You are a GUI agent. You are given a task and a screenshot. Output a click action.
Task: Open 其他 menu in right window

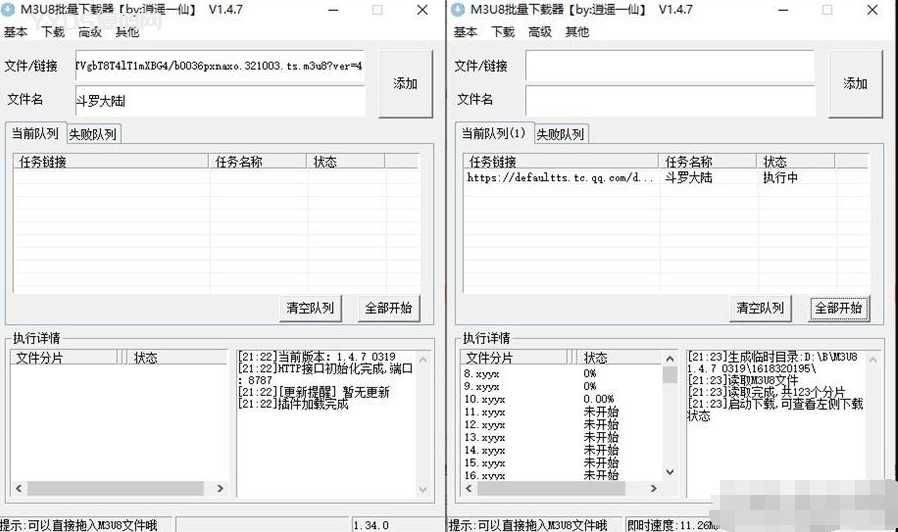[x=577, y=32]
